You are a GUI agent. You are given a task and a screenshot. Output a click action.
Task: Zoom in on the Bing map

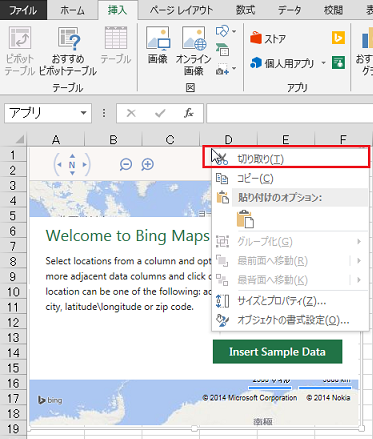tap(148, 164)
